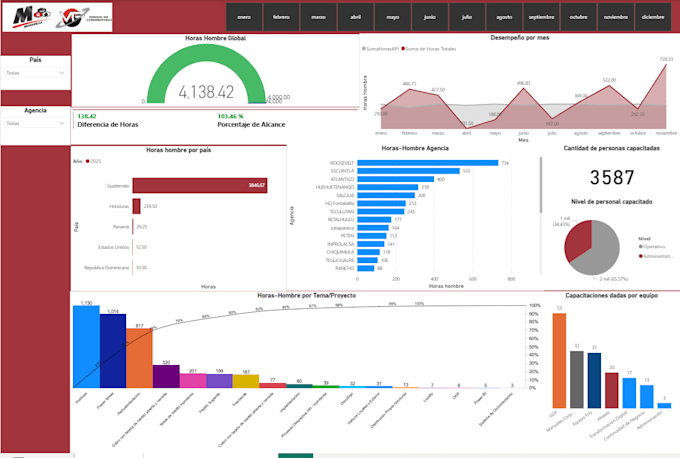The height and width of the screenshot is (458, 680).
Task: Toggle the SumaHorasKPI legend marker
Action: 364,49
